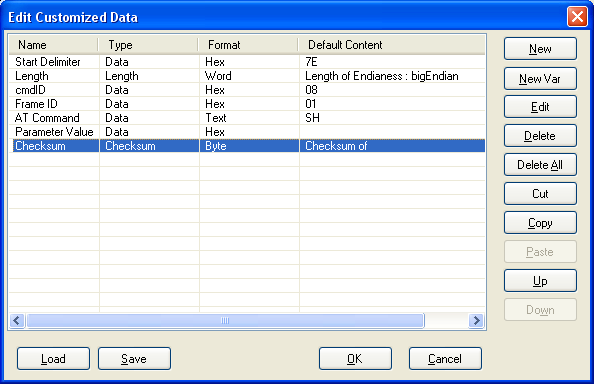Click the Hex format cell in the Start Delimiter row
594x384 pixels.
point(249,62)
